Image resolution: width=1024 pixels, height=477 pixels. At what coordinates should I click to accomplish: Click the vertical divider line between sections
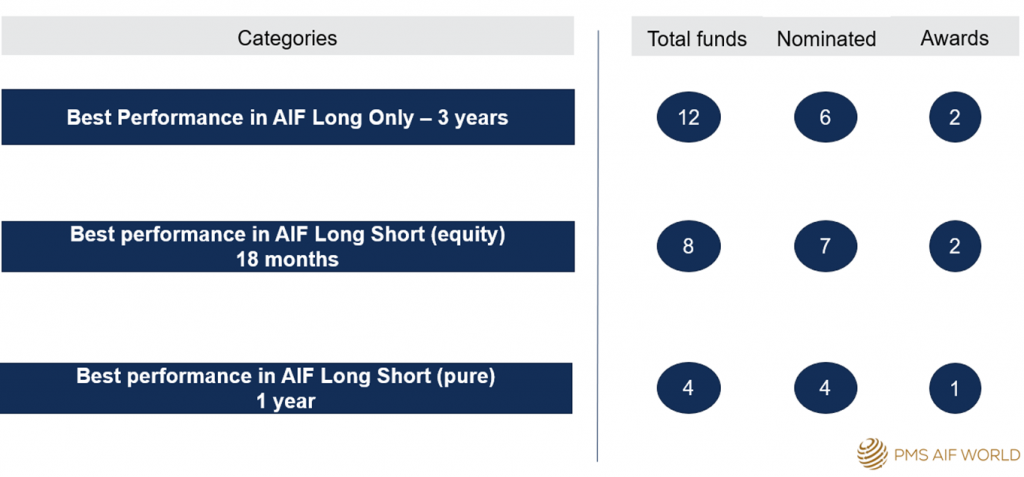point(598,246)
